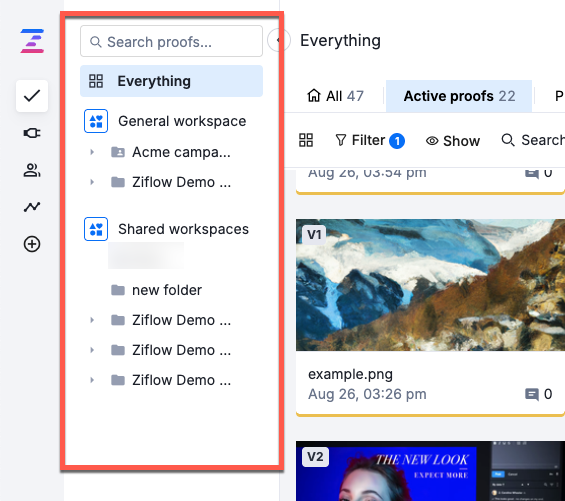This screenshot has height=501, width=565.
Task: Open the Show visibility options
Action: (x=453, y=141)
